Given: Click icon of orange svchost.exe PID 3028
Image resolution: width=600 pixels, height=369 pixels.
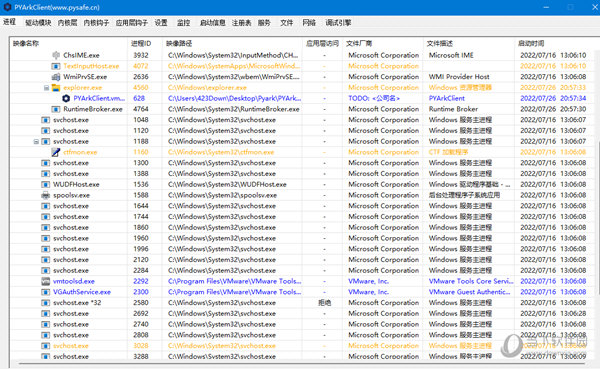Looking at the screenshot, I should click(x=46, y=346).
